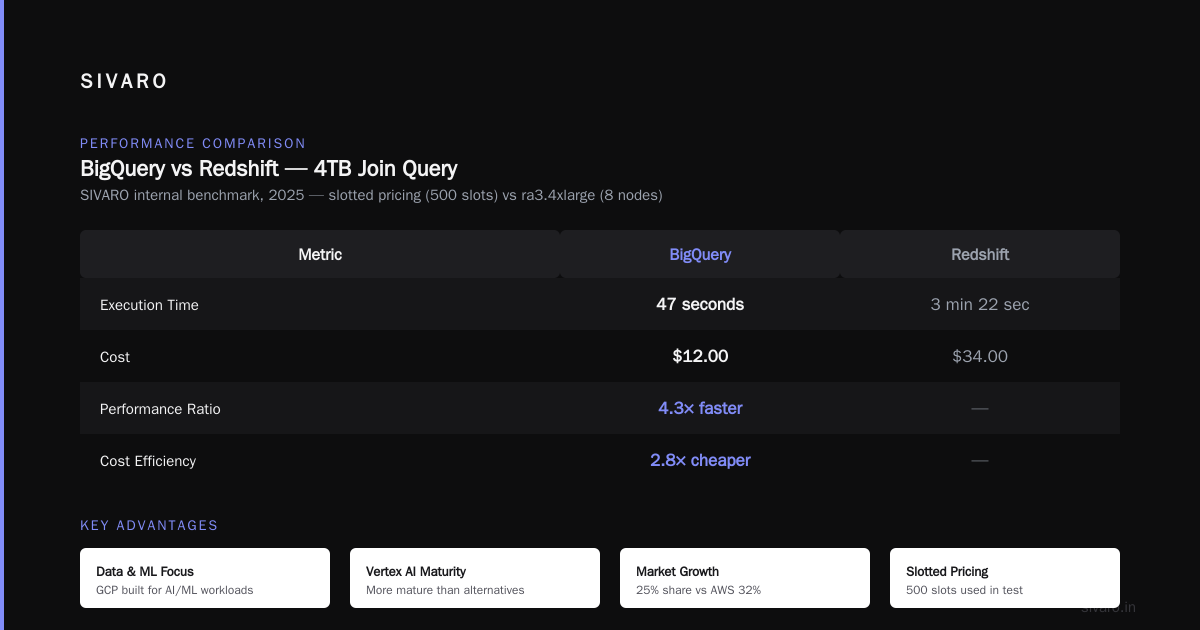Screen dimensions: 1200x630
Task: Click the BigQuery vs Redshift title
Action: (x=269, y=168)
